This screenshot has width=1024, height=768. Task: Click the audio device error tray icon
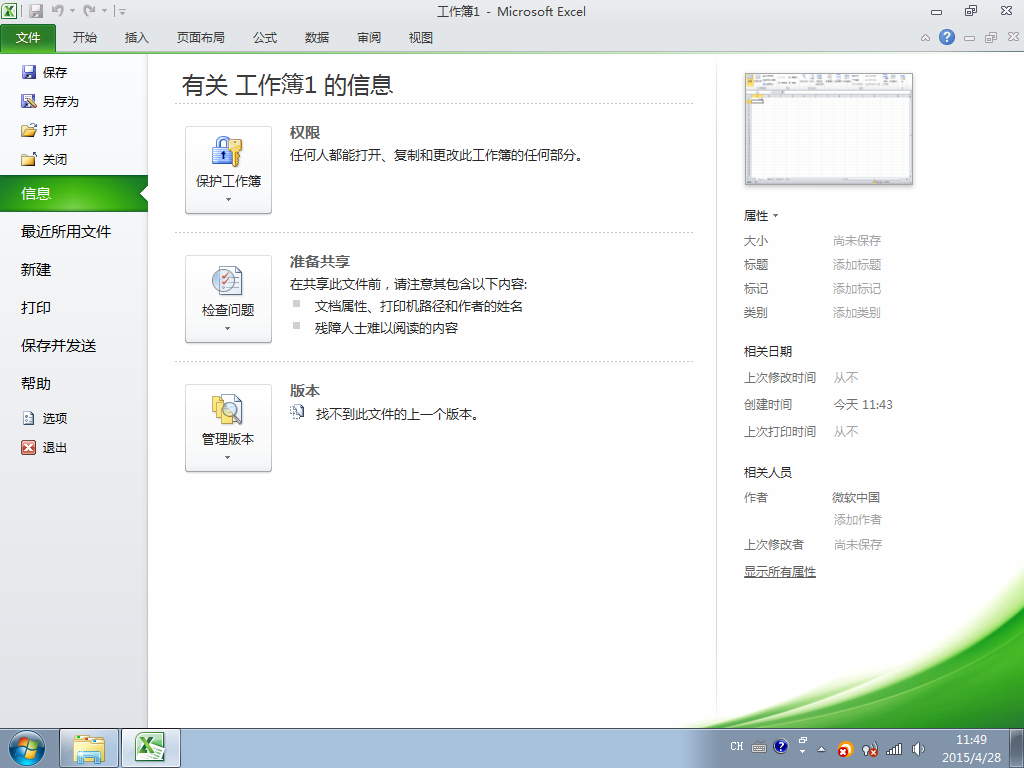(869, 750)
